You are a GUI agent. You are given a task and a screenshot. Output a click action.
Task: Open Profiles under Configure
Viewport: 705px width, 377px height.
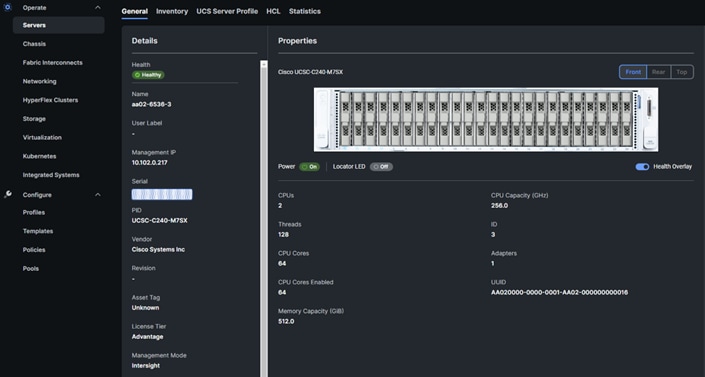[x=34, y=212]
